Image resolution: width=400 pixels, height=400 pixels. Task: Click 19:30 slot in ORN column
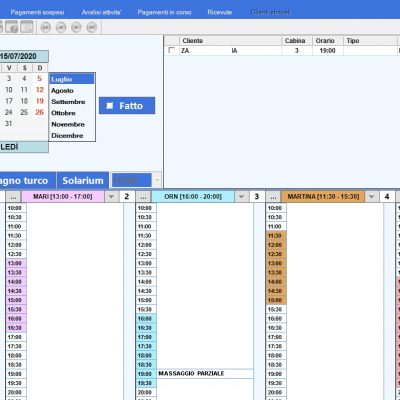[x=146, y=383]
